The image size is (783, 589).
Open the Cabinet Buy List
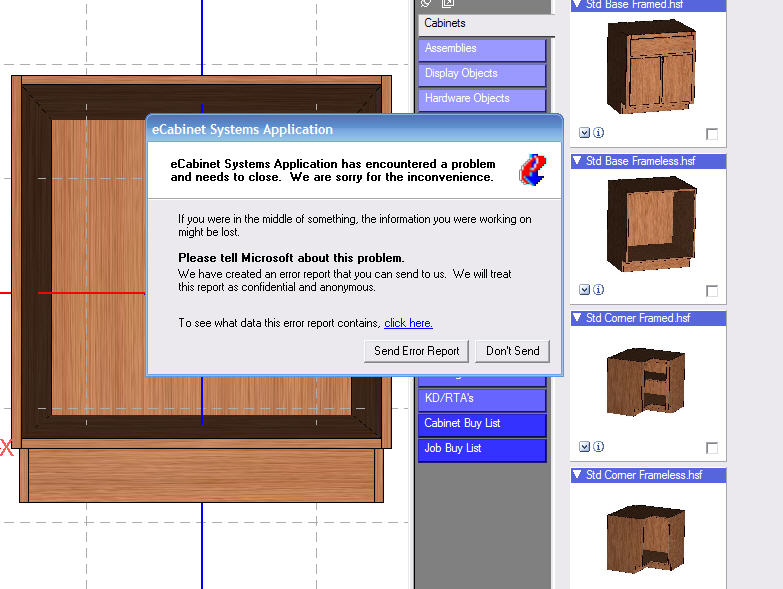point(482,424)
